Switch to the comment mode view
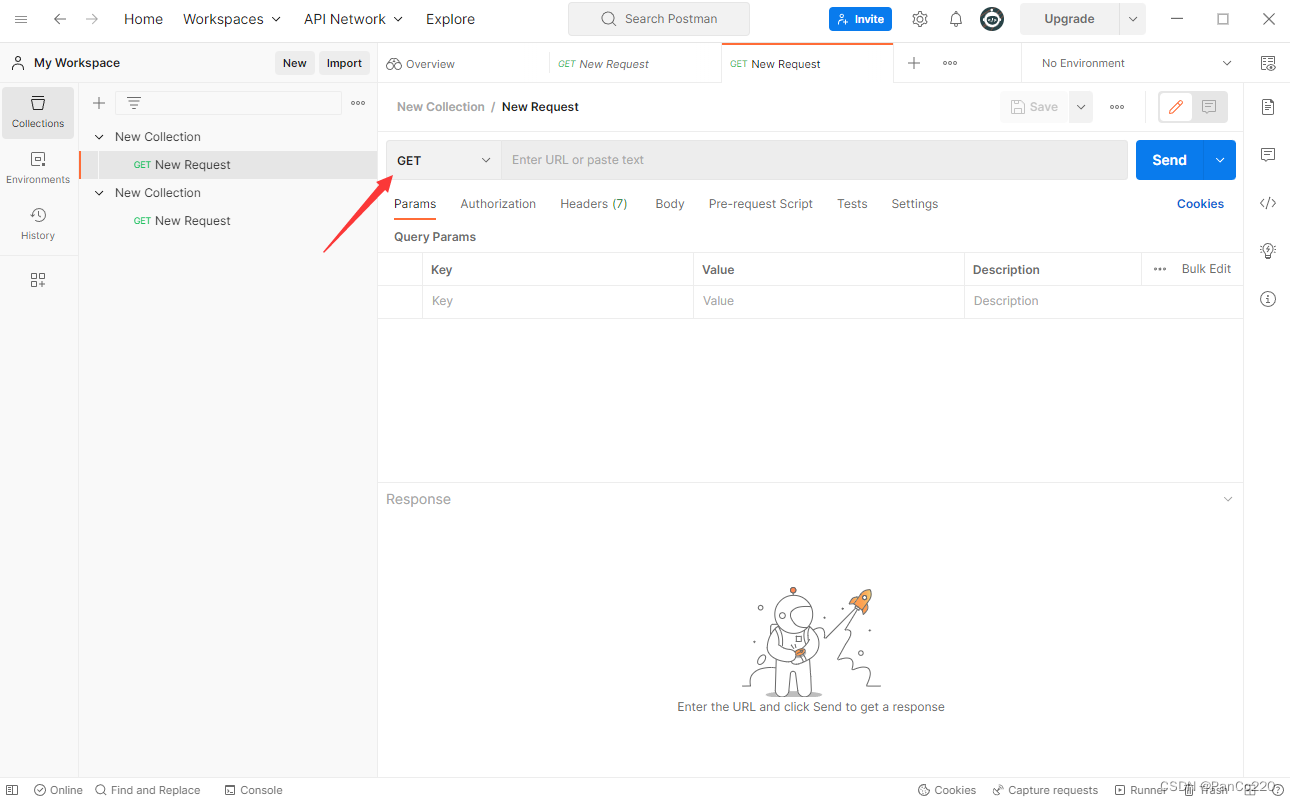 click(1209, 107)
